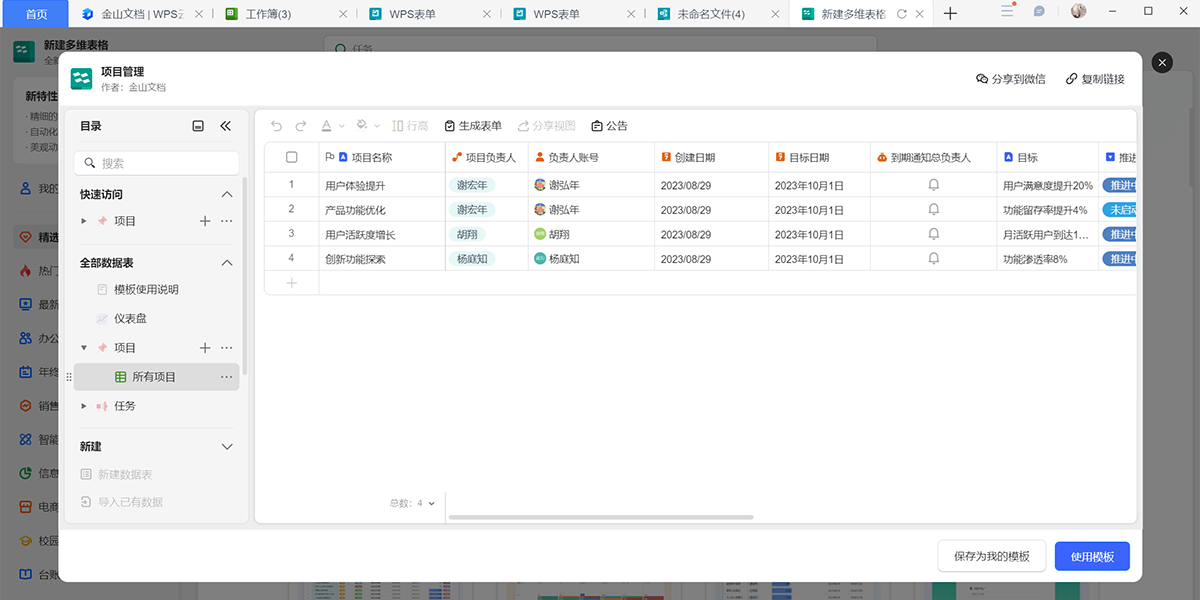Click the plus icon beside 项目 in 全部数据表
The width and height of the screenshot is (1200, 600).
point(205,348)
